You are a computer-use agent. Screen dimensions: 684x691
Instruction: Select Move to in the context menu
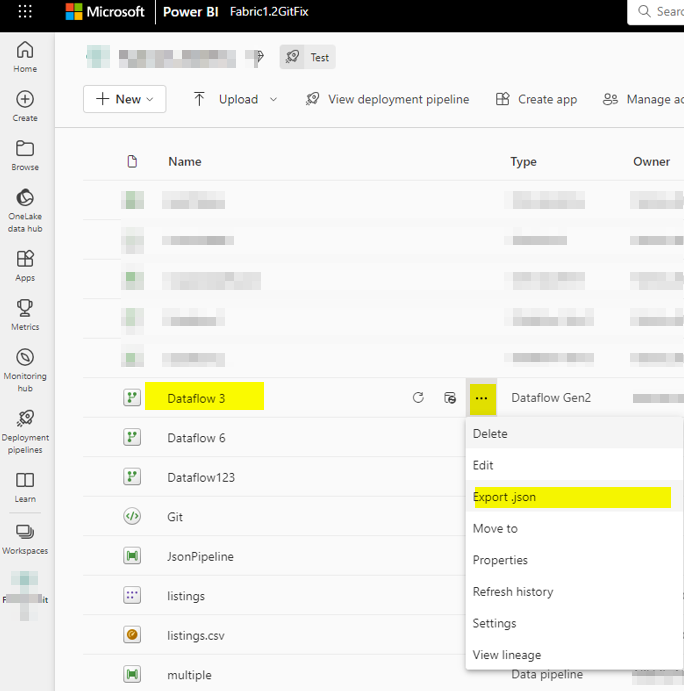(574, 528)
